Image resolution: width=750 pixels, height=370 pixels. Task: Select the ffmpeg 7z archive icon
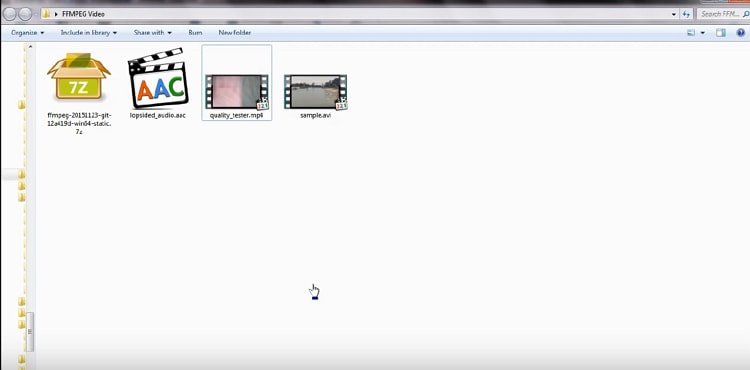tap(79, 76)
